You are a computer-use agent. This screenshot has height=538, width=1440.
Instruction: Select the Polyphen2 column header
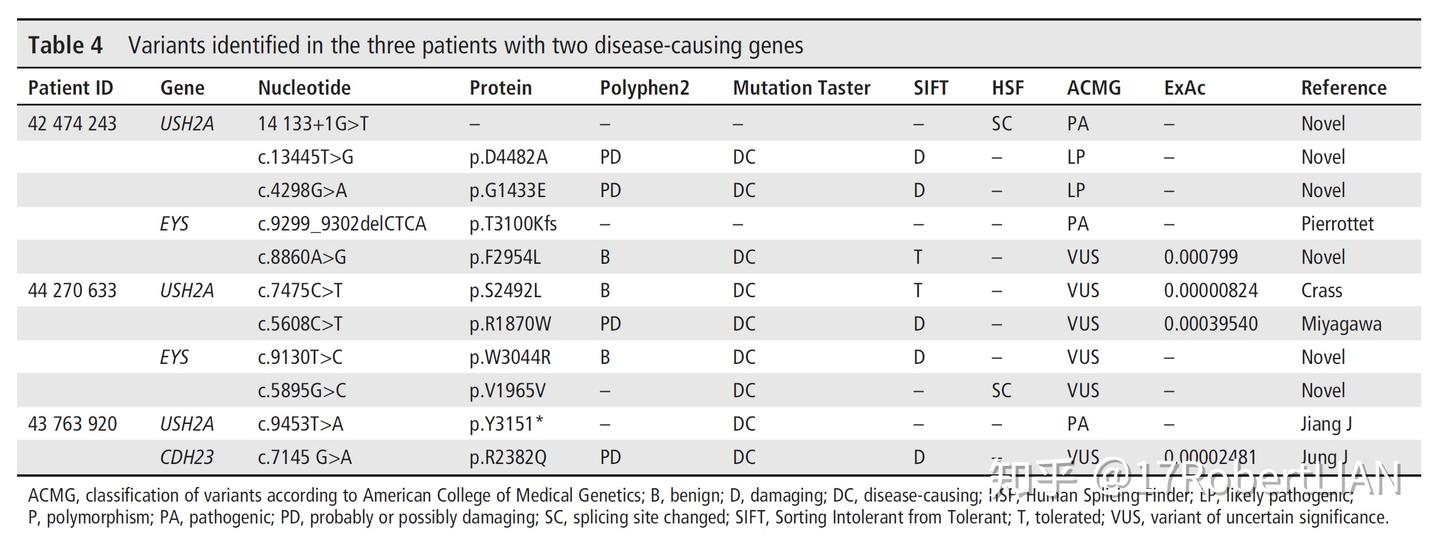(x=644, y=88)
